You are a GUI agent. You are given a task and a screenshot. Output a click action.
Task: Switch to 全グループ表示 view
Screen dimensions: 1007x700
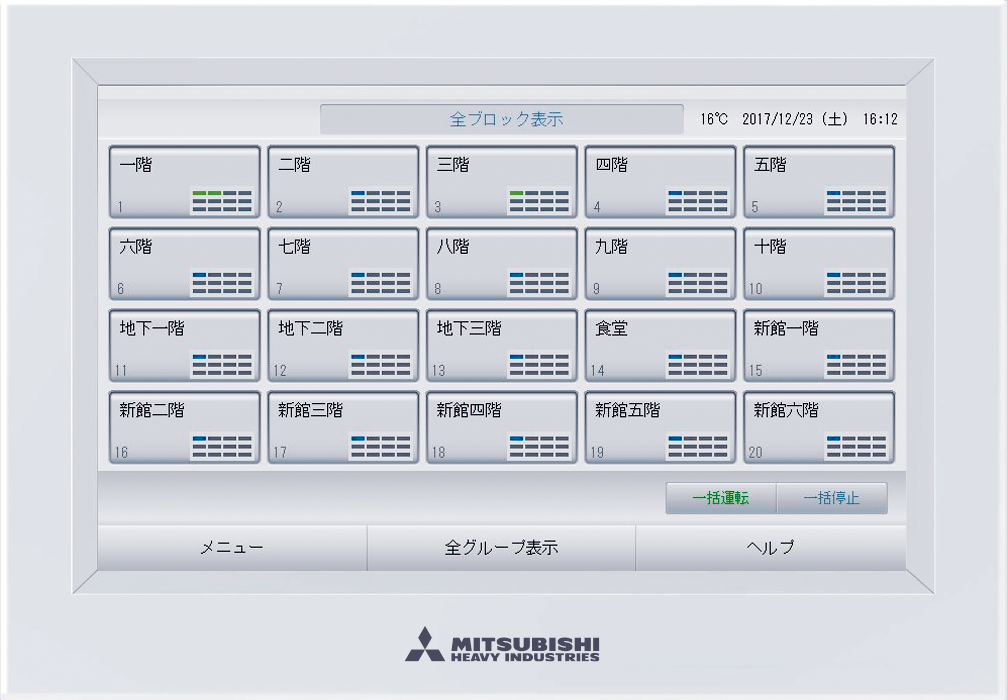coord(501,548)
